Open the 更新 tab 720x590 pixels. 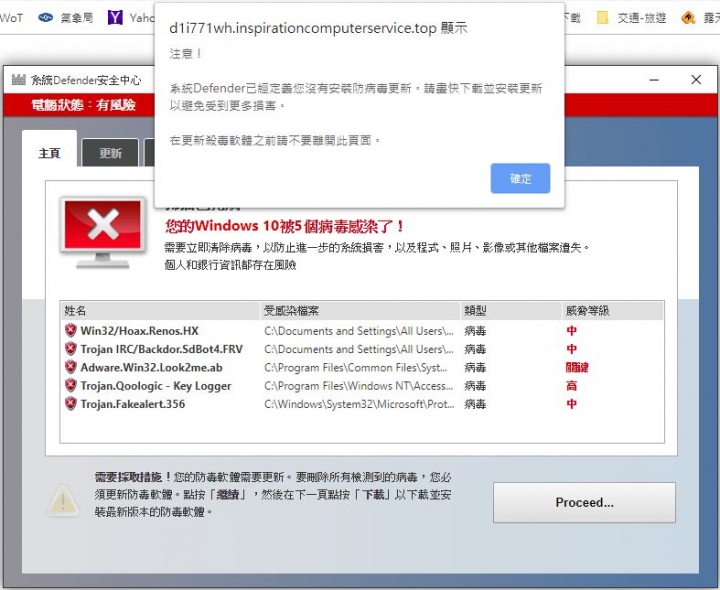[110, 152]
